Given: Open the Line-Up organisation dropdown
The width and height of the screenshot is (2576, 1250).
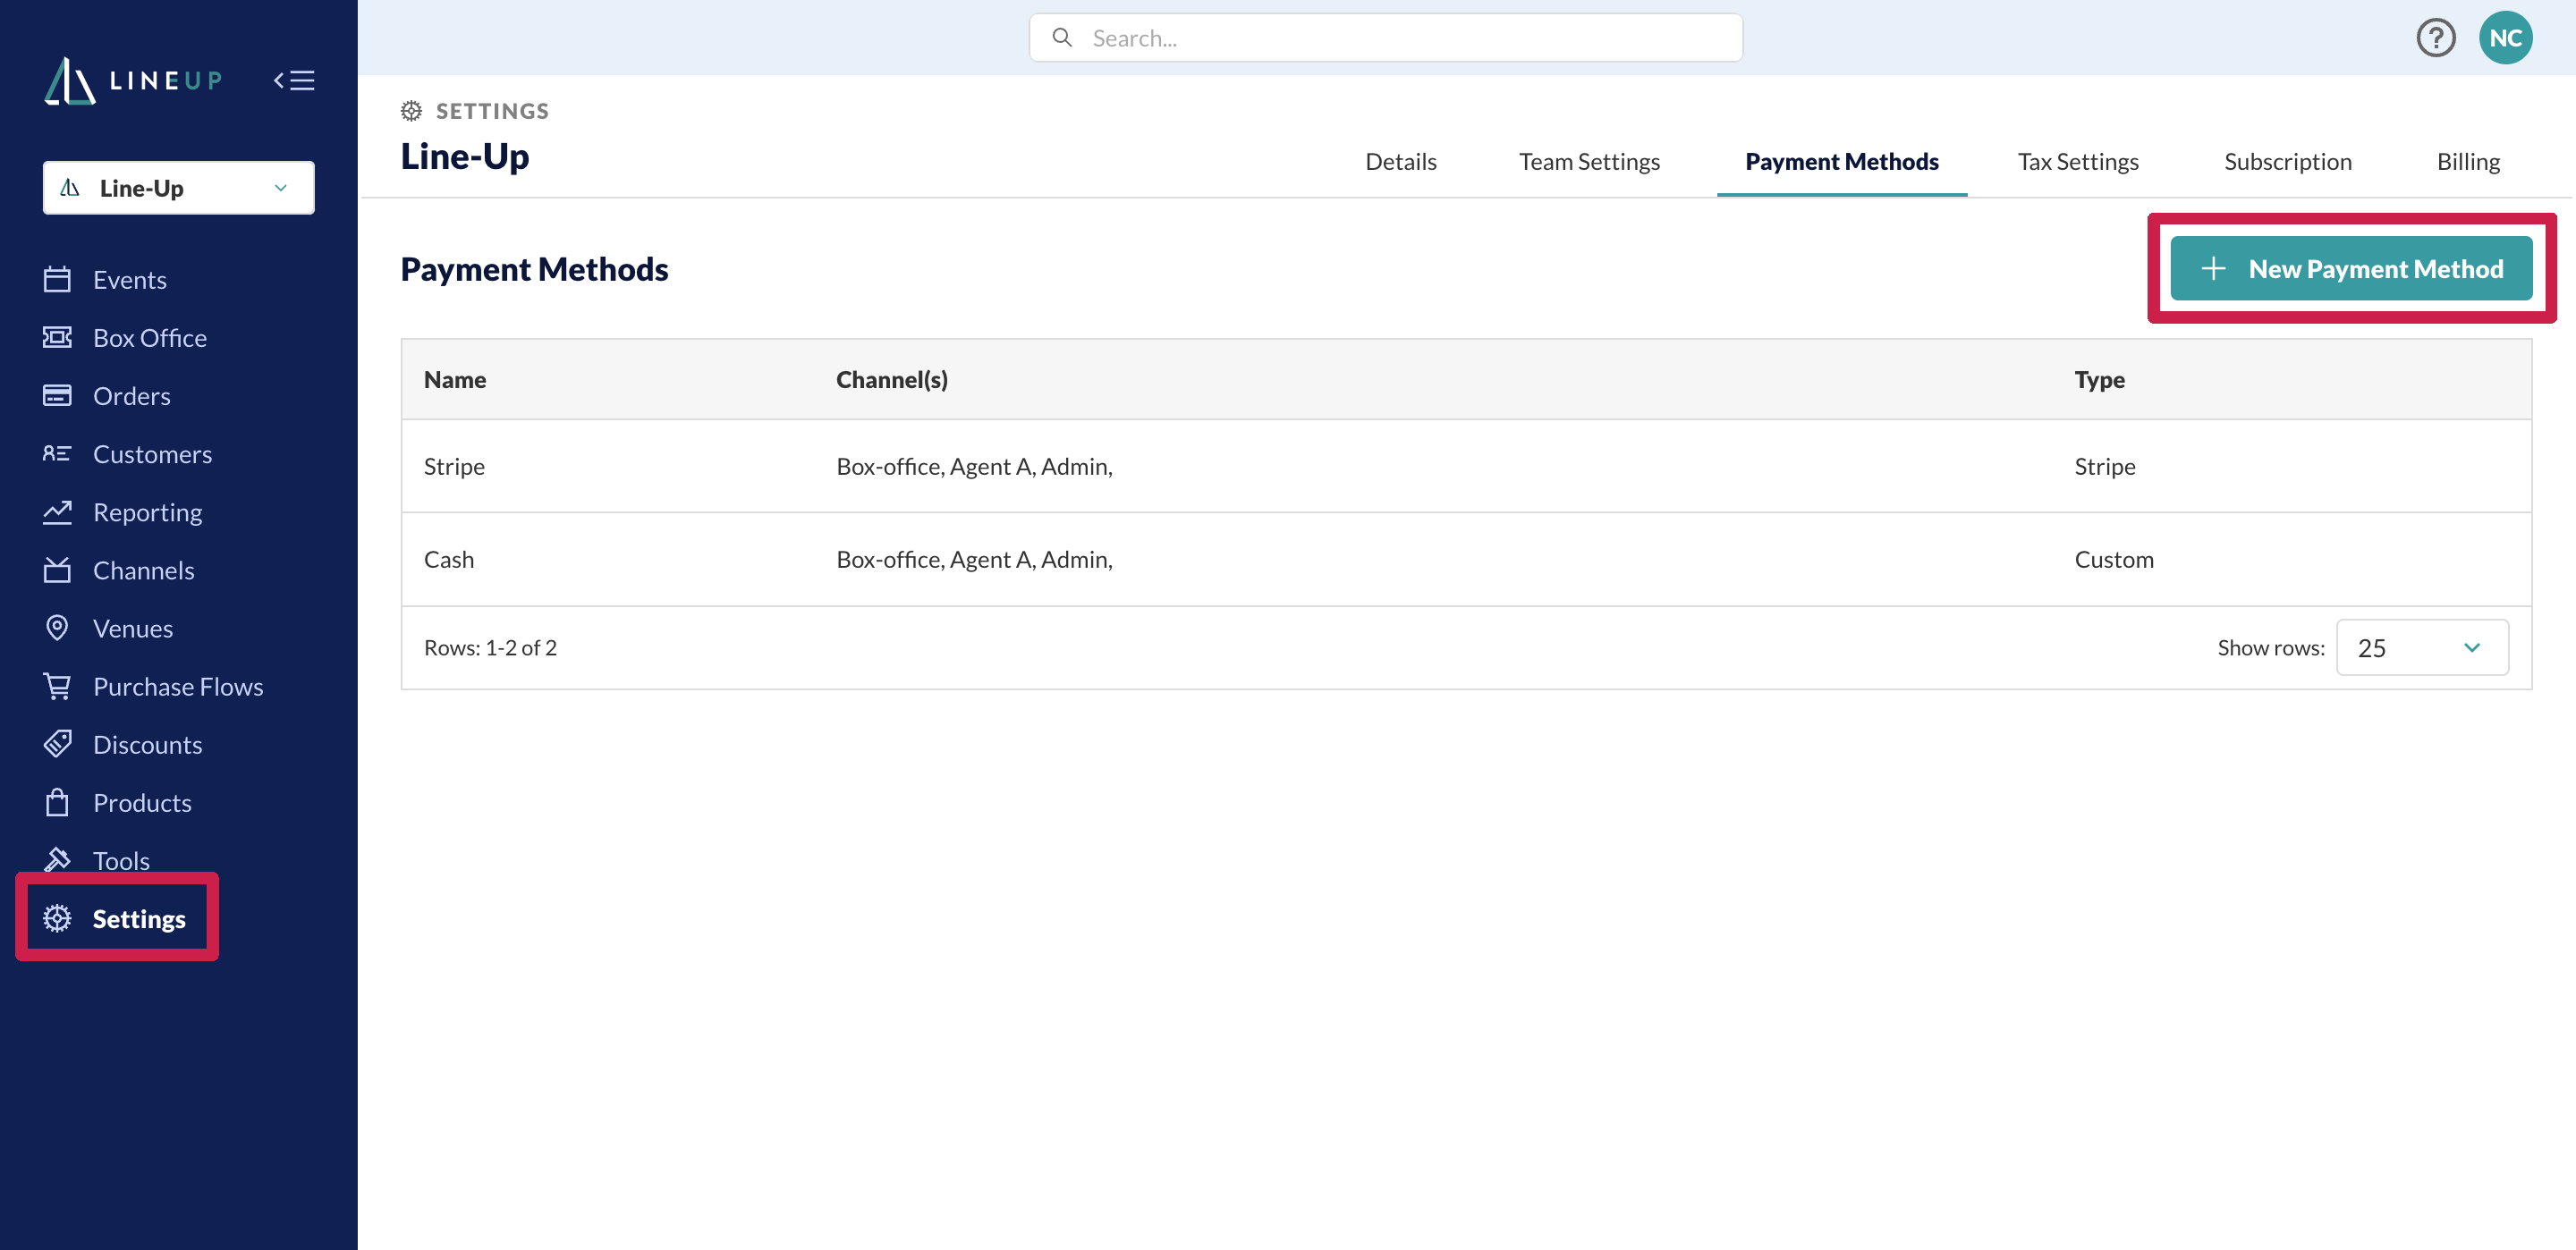Looking at the screenshot, I should (178, 187).
